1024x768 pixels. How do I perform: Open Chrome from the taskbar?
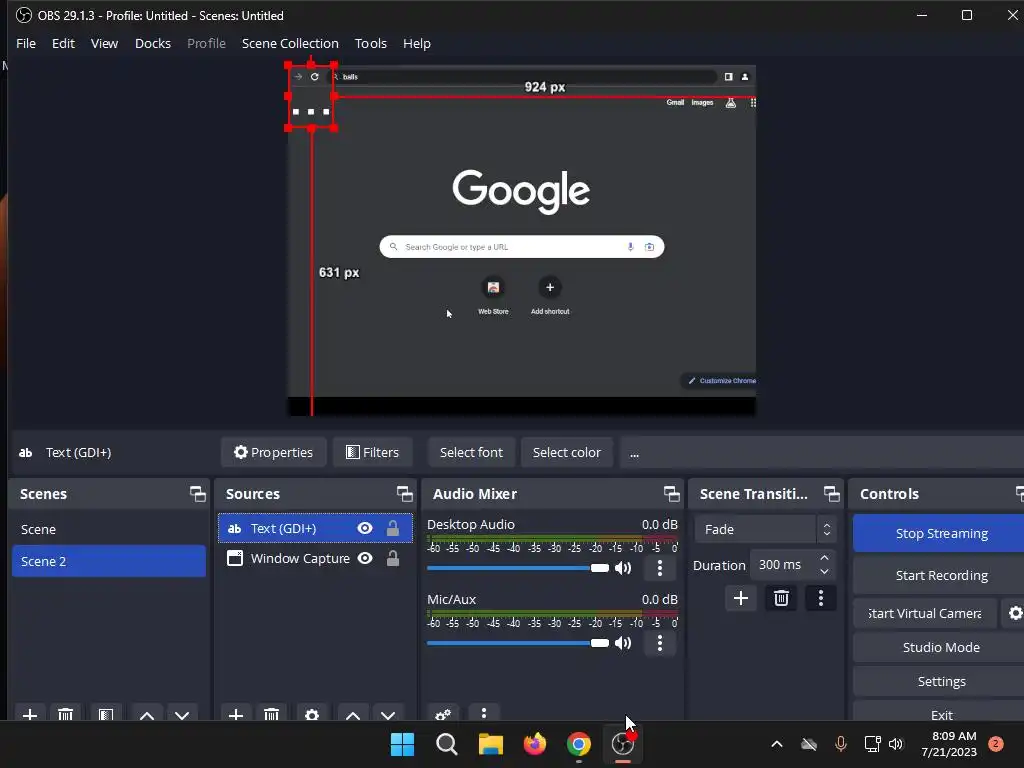click(x=579, y=744)
